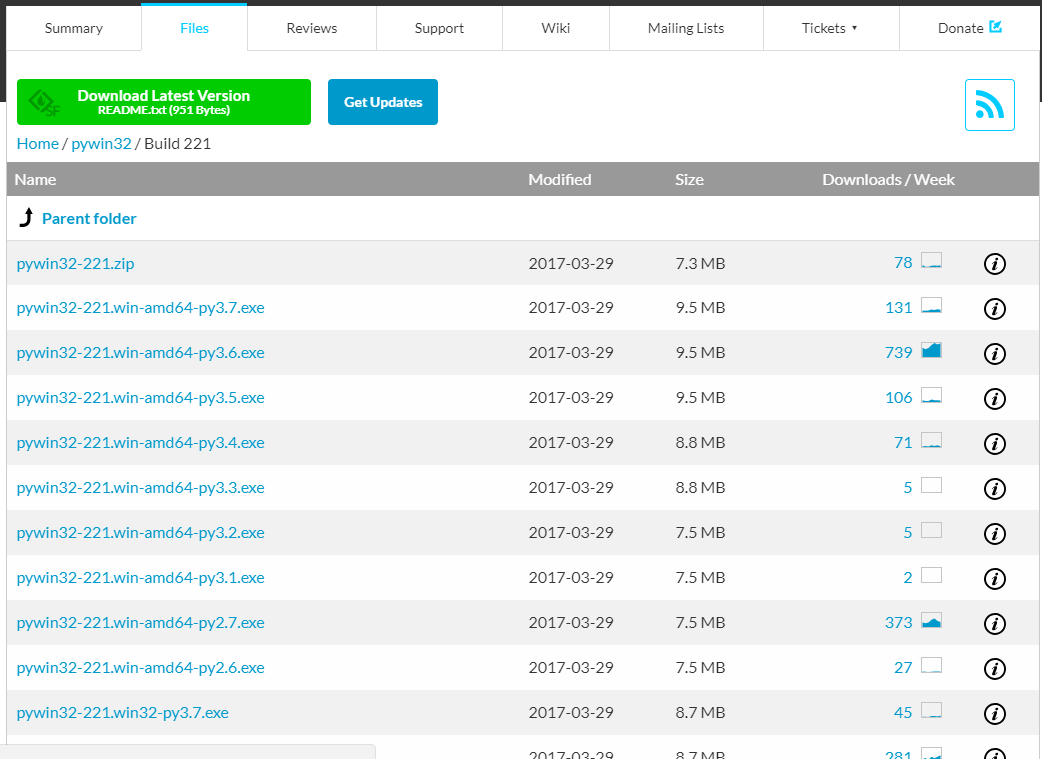This screenshot has width=1042, height=759.
Task: Download pywin32-221.win-amd64-py3.6.exe
Action: point(140,353)
